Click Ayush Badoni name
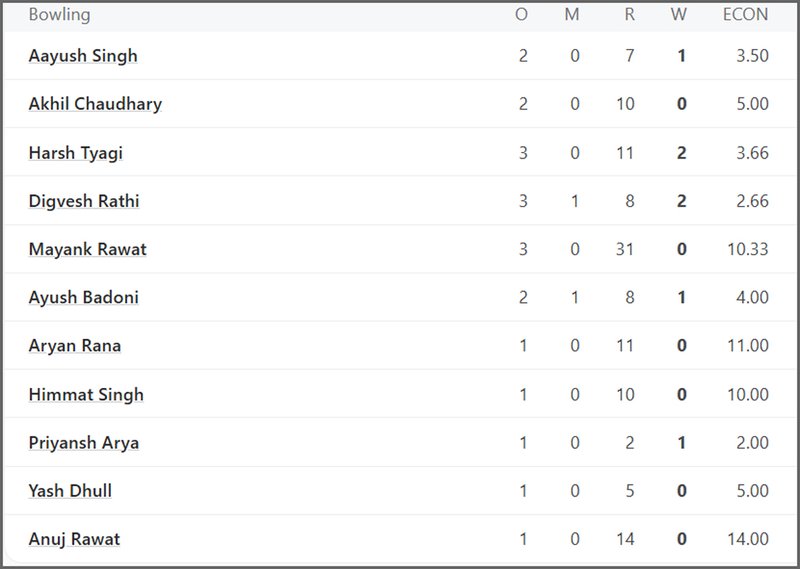The height and width of the screenshot is (569, 800). [84, 298]
